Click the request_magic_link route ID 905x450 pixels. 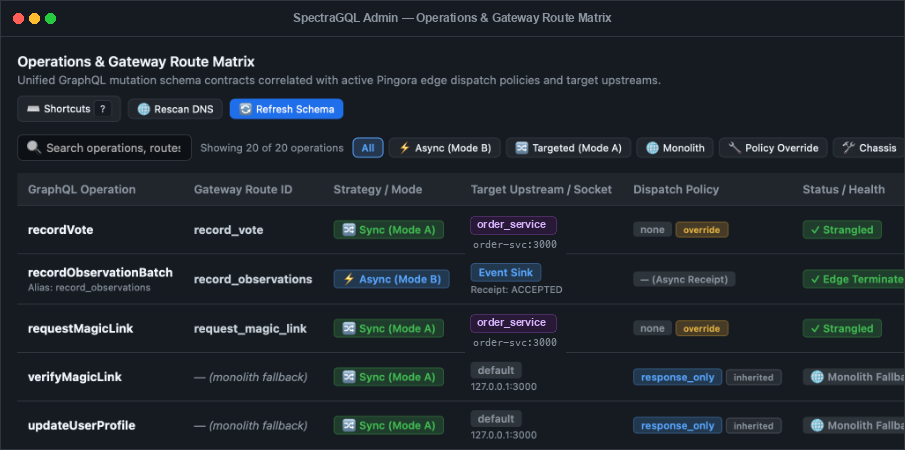[x=250, y=328]
